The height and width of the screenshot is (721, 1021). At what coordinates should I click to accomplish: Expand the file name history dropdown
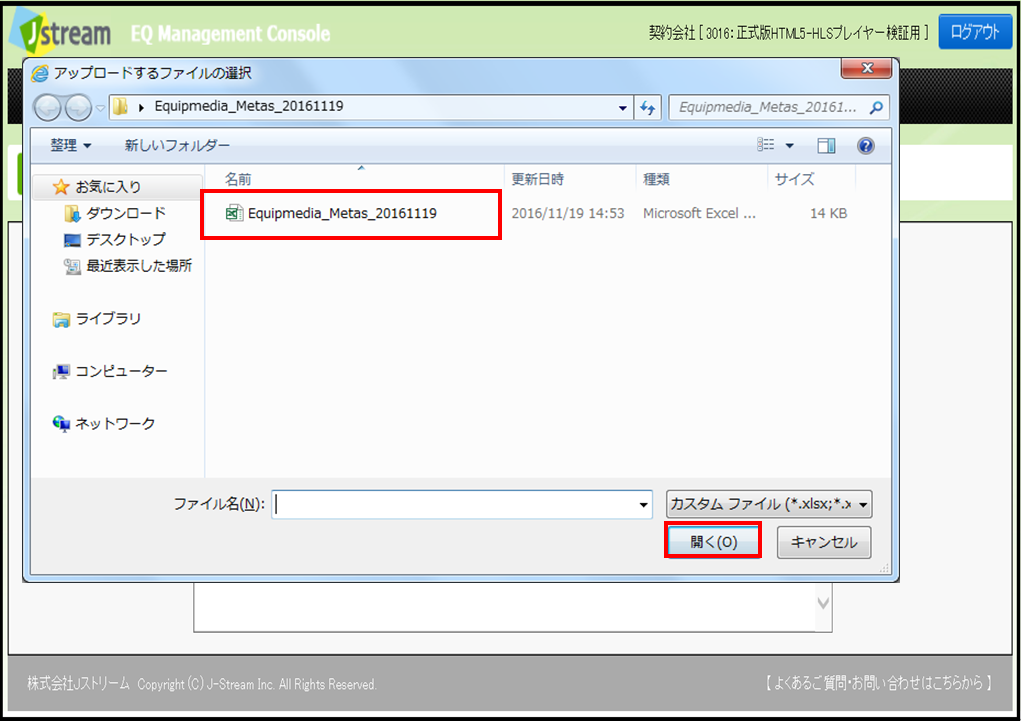(x=644, y=505)
